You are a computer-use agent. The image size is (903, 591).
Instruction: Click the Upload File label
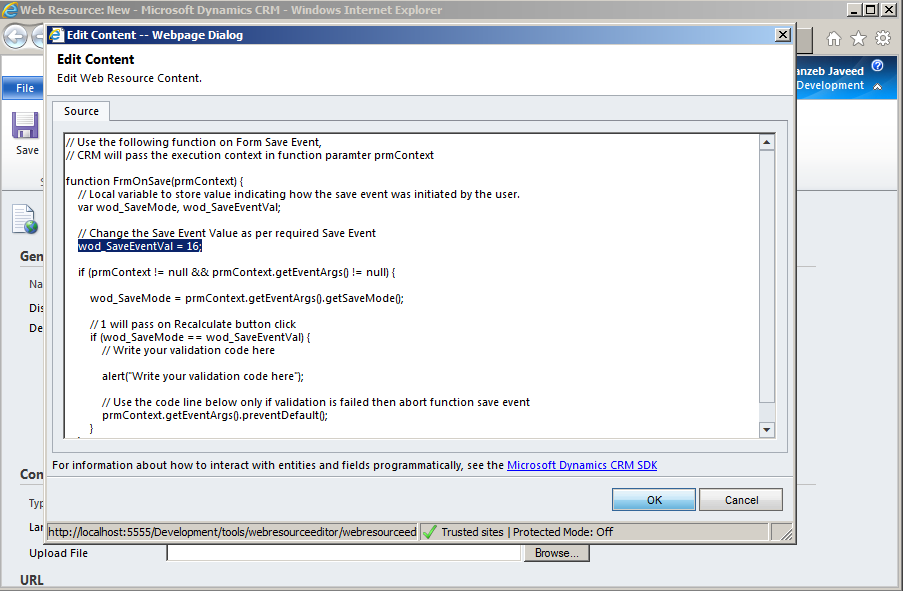click(x=59, y=553)
